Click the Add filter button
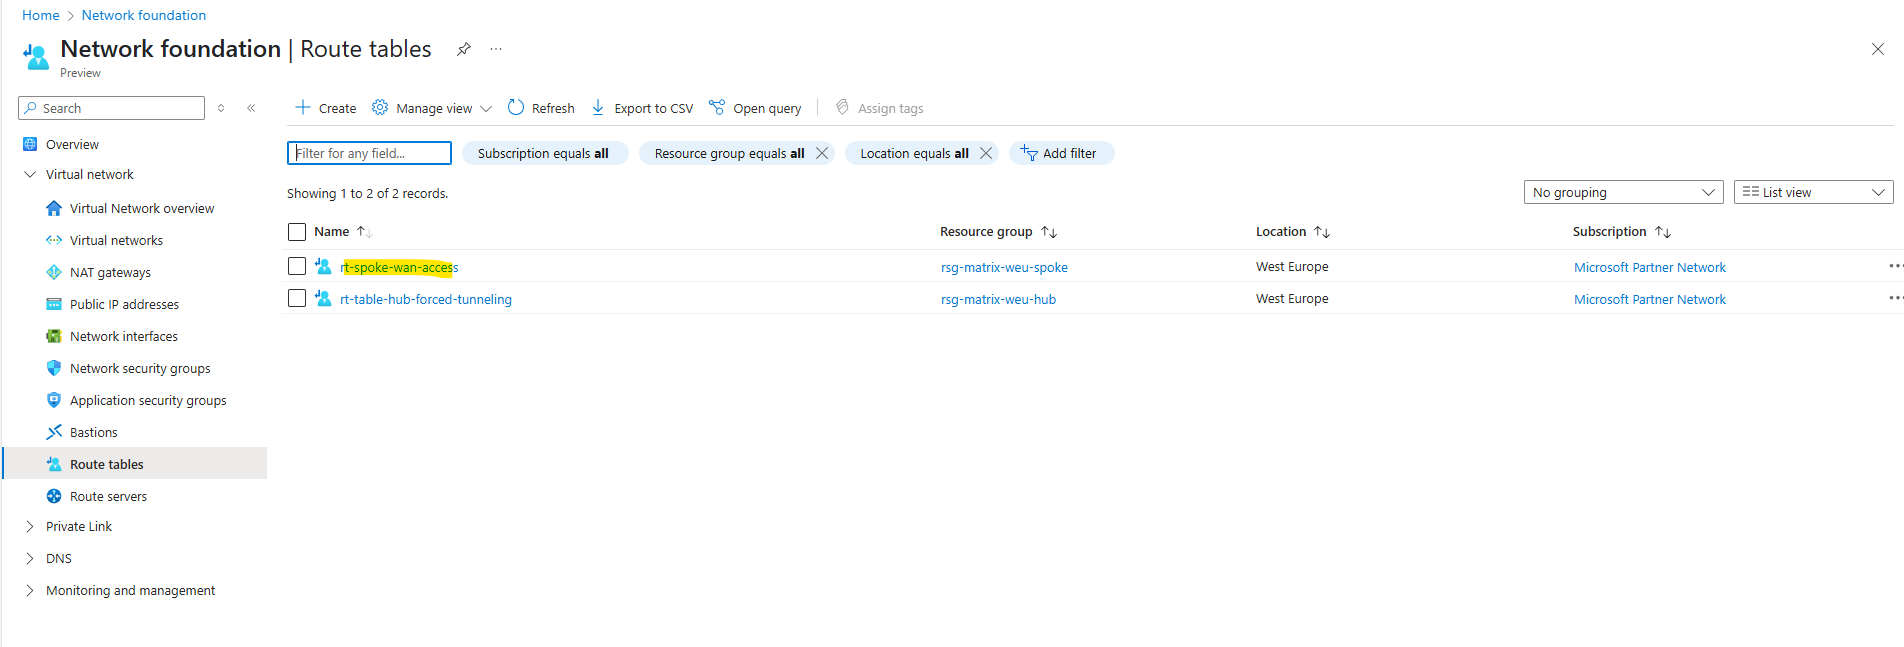This screenshot has width=1904, height=647. coord(1061,153)
